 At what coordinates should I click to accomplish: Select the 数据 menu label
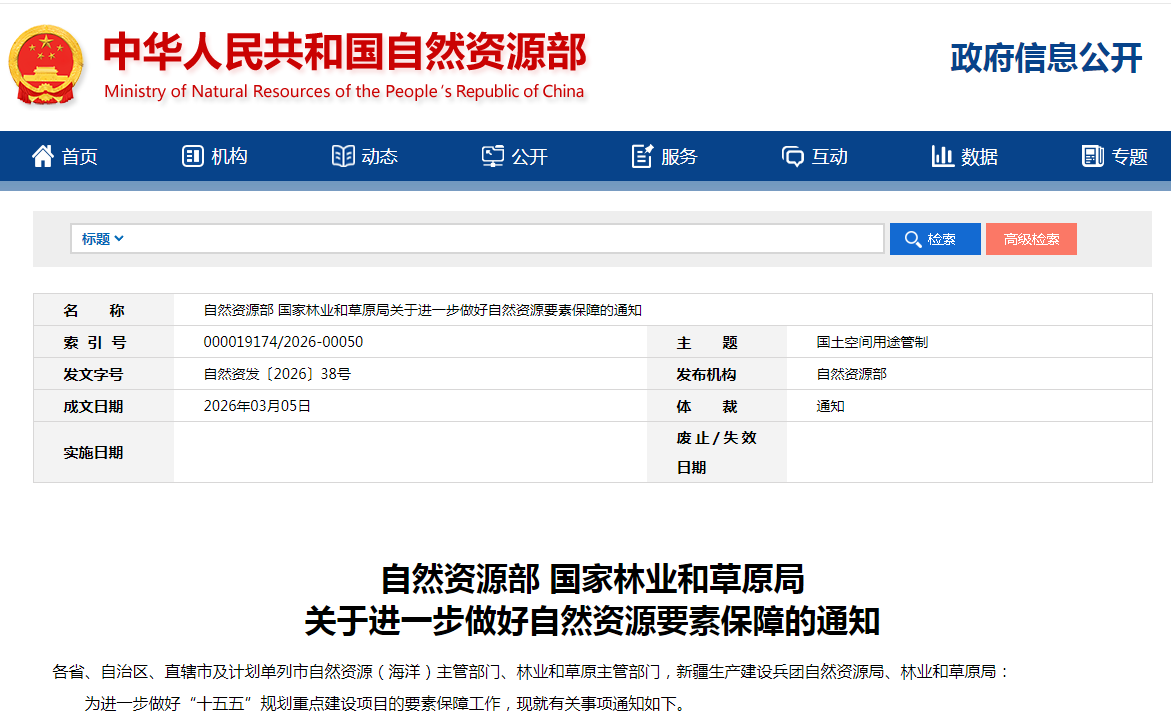click(979, 157)
